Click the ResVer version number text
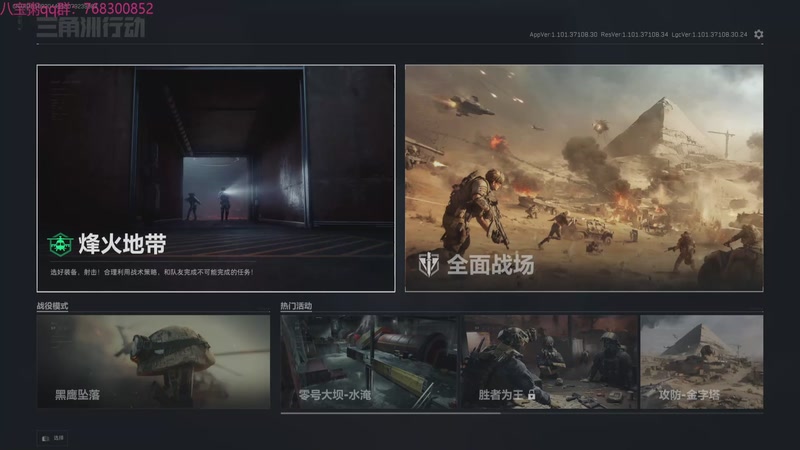The width and height of the screenshot is (800, 450). 634,35
